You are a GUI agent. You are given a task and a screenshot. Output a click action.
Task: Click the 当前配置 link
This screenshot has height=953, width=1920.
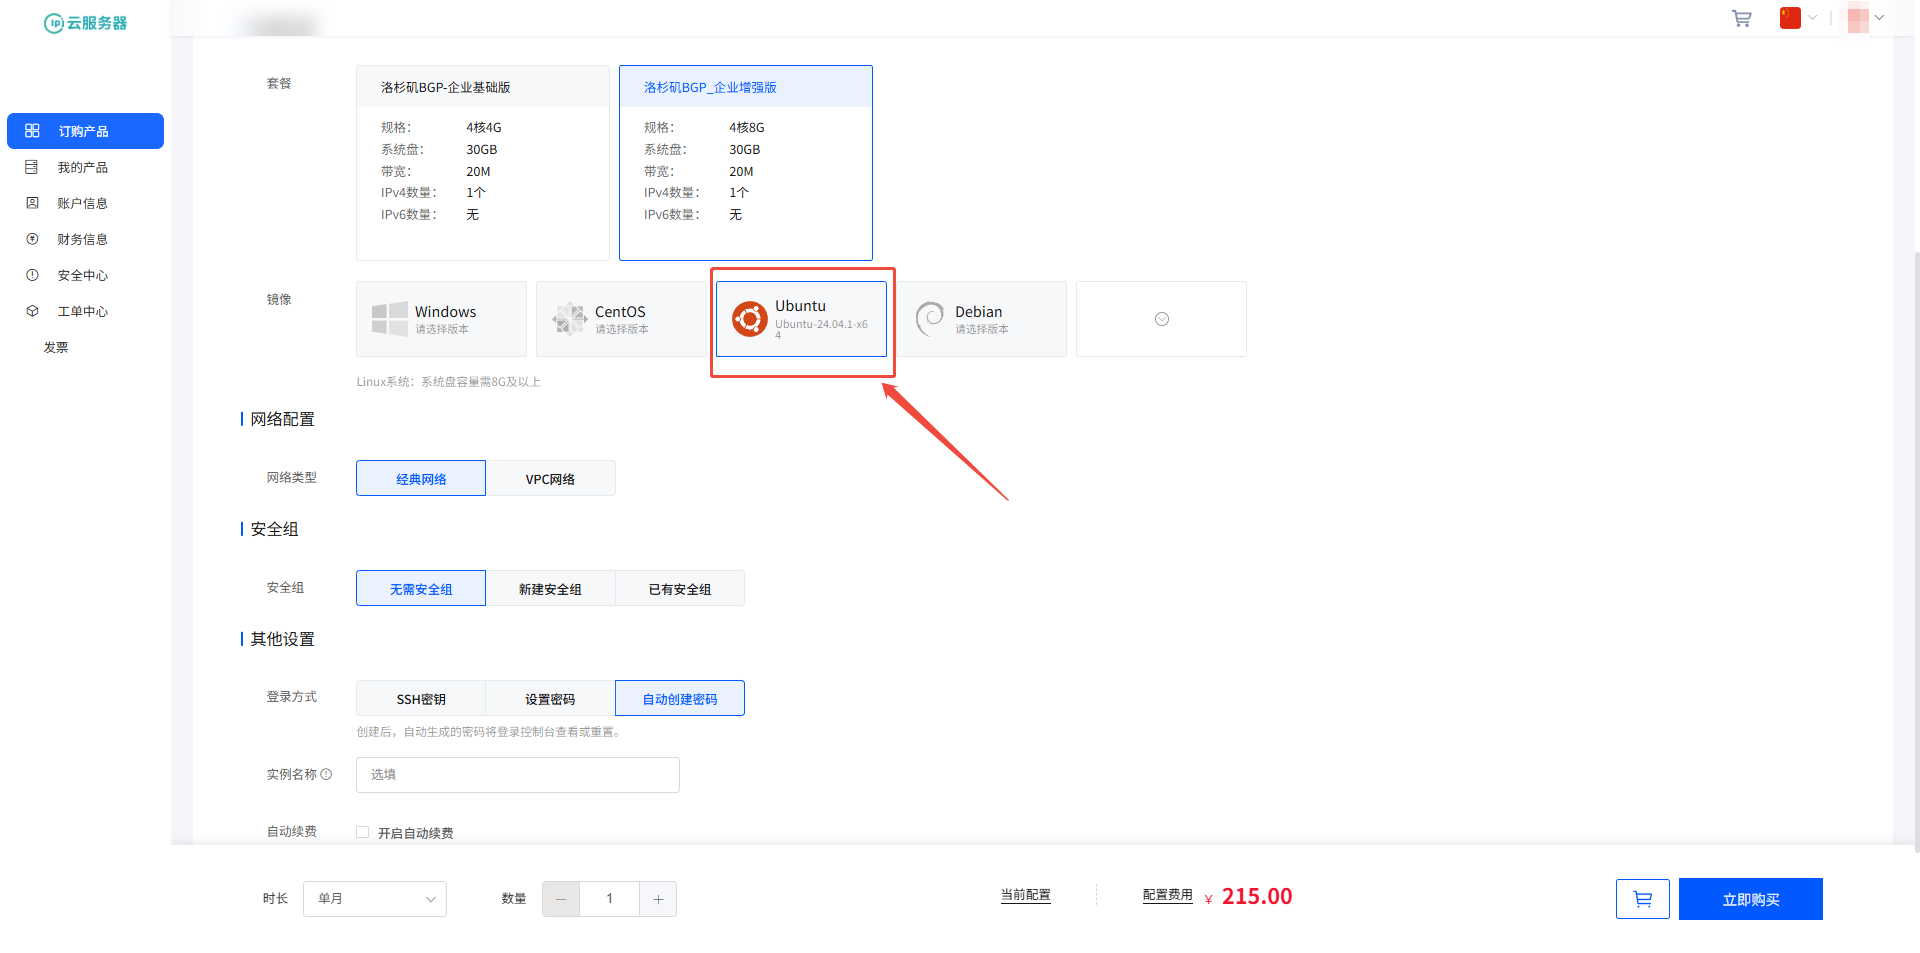point(1025,895)
